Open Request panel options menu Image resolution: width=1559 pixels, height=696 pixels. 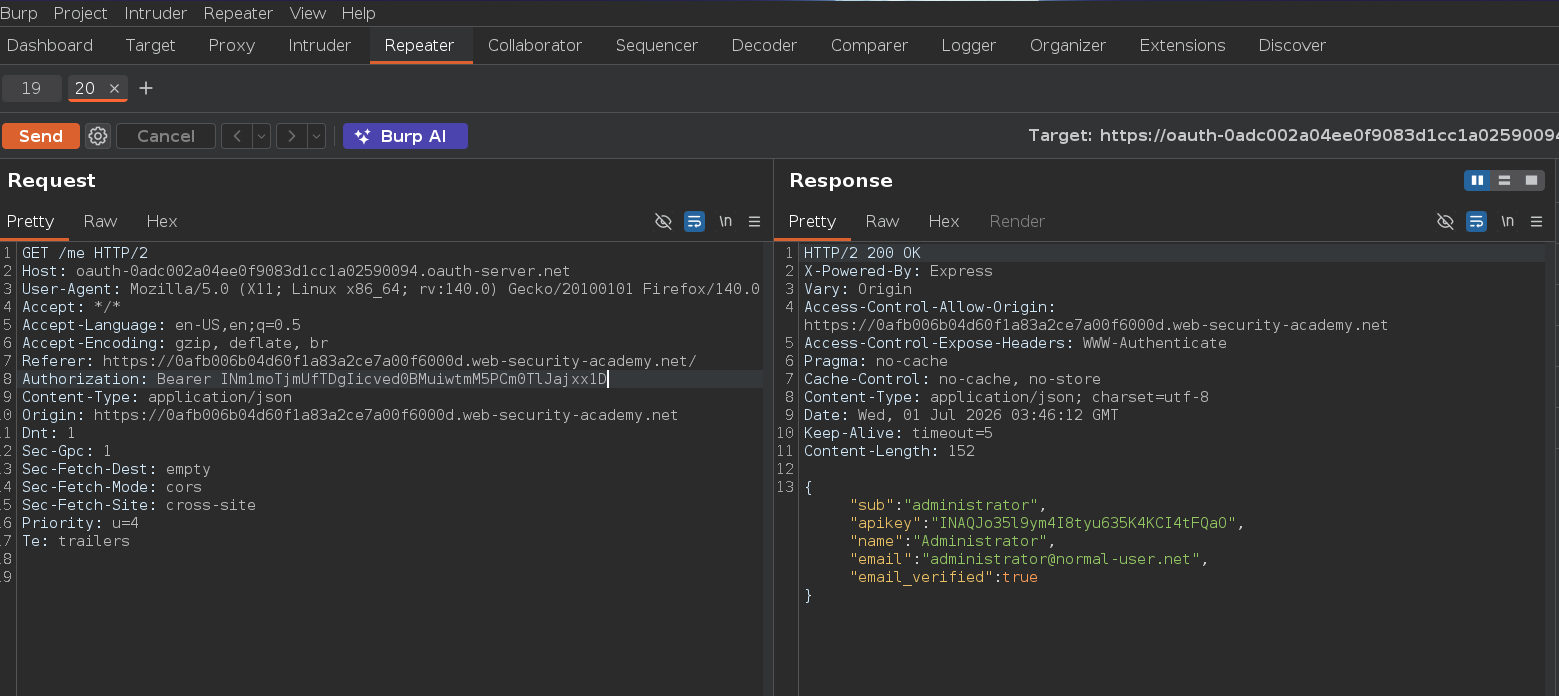click(x=755, y=221)
